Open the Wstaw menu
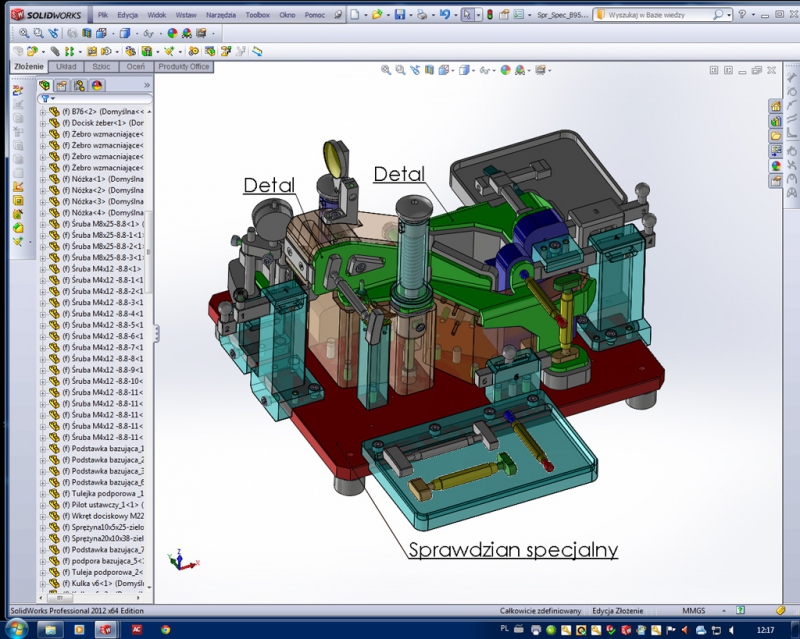800x639 pixels. [x=187, y=16]
